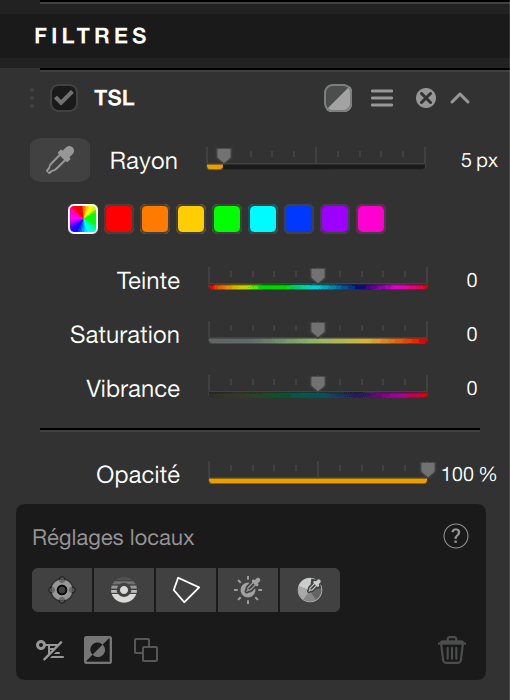Toggle the TSL before/after compare button
Image resolution: width=510 pixels, height=700 pixels.
(338, 98)
